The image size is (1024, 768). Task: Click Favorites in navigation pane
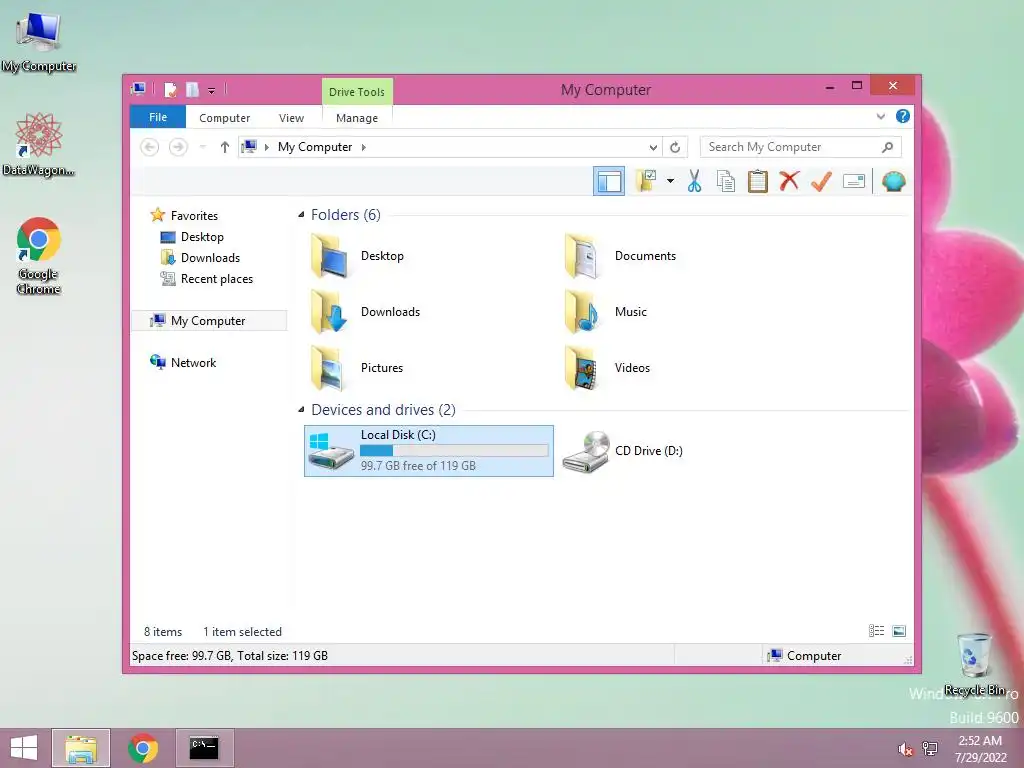tap(194, 216)
